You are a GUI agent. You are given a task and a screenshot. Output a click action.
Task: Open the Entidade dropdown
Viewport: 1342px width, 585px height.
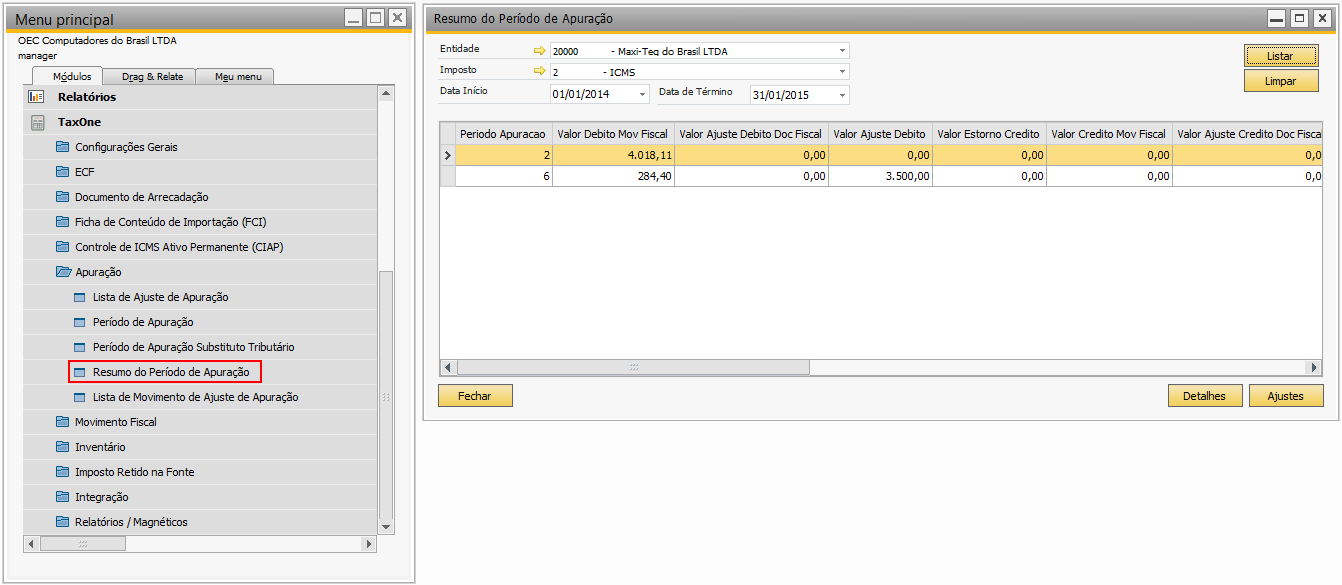(x=842, y=50)
